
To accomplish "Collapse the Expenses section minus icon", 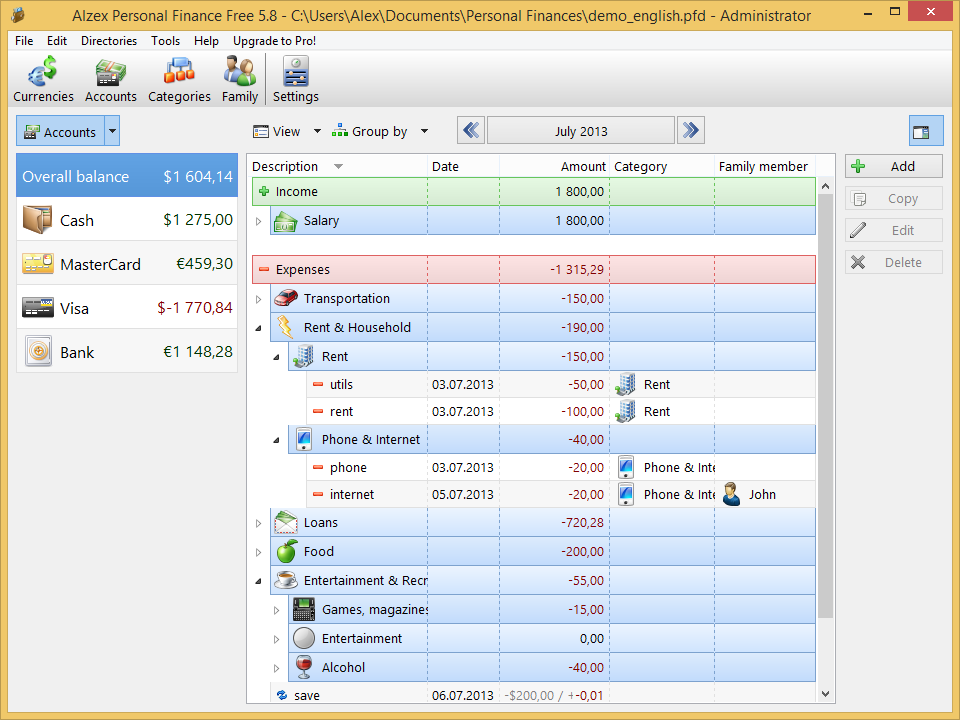I will coord(264,269).
